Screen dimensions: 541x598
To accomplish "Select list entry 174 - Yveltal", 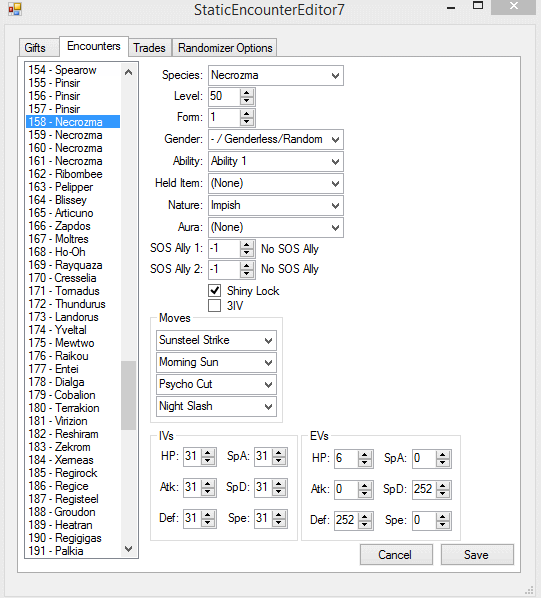I will pos(73,330).
